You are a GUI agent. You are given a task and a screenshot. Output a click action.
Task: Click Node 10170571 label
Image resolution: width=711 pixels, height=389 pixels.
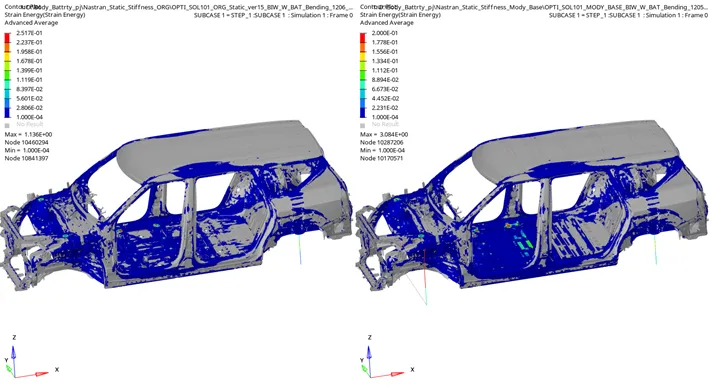(x=381, y=158)
